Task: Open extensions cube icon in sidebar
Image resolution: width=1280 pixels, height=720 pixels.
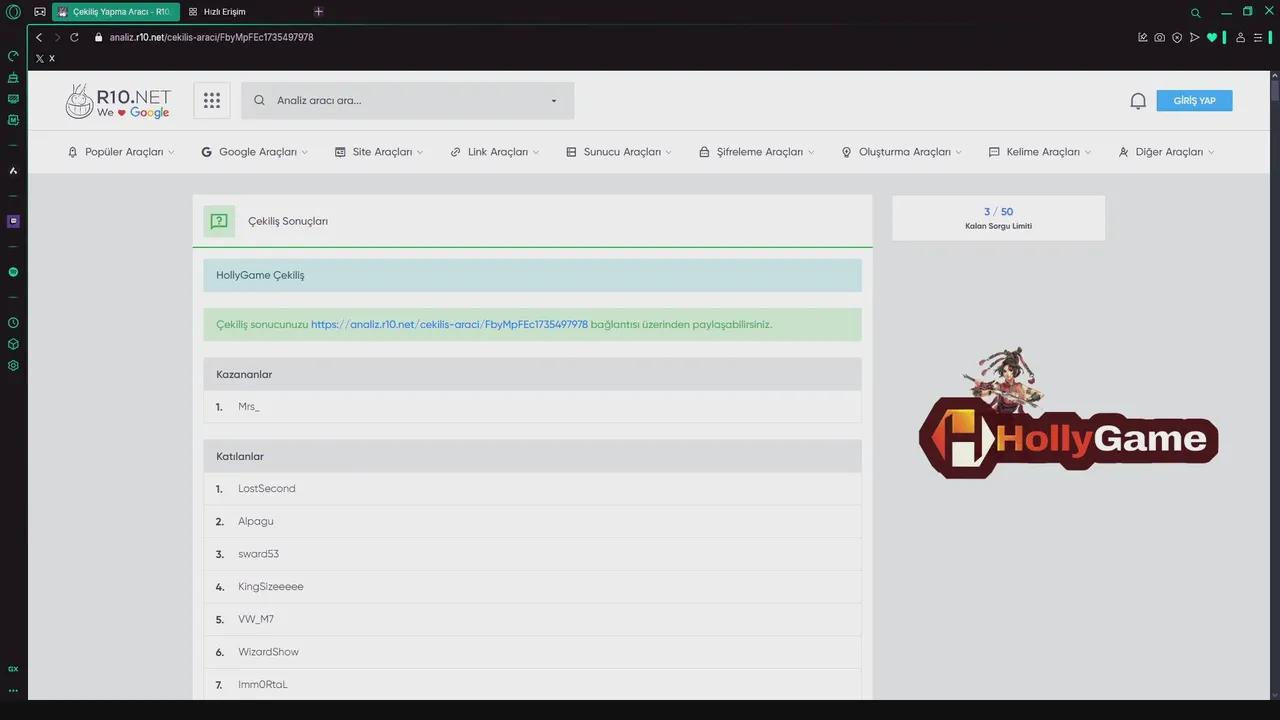Action: pyautogui.click(x=13, y=344)
